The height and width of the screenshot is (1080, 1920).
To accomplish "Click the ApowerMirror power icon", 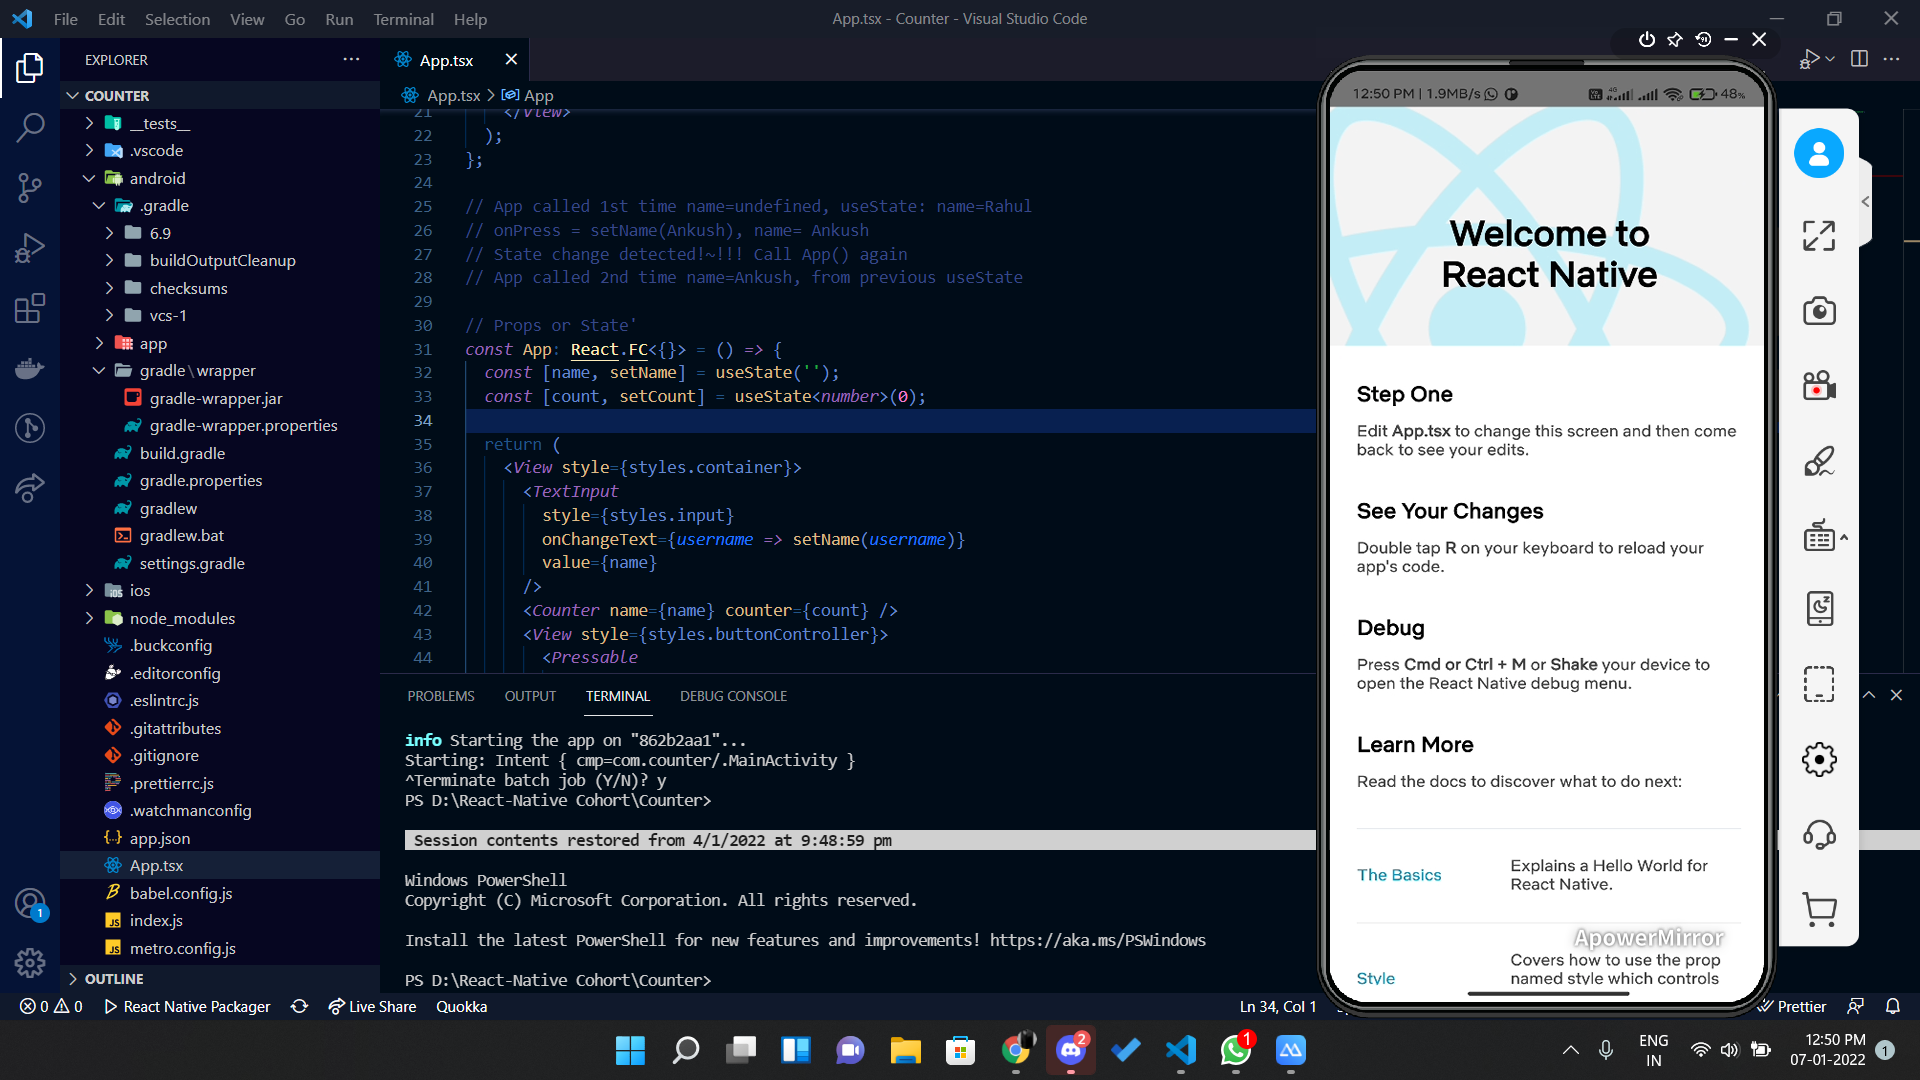I will [1647, 39].
